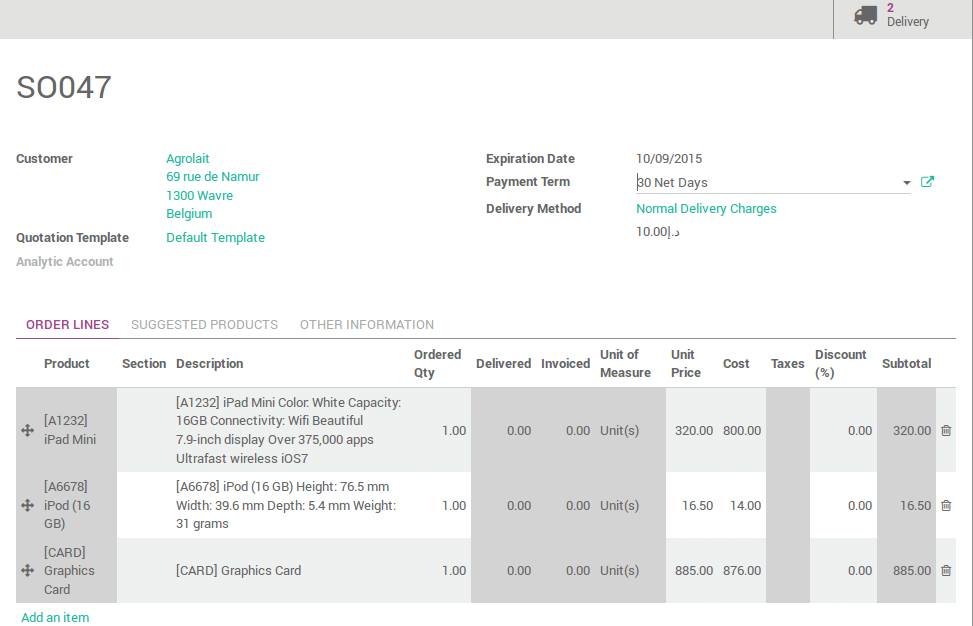Delete the iPad Mini order line via trash icon
Screen dimensions: 973x626
945,430
